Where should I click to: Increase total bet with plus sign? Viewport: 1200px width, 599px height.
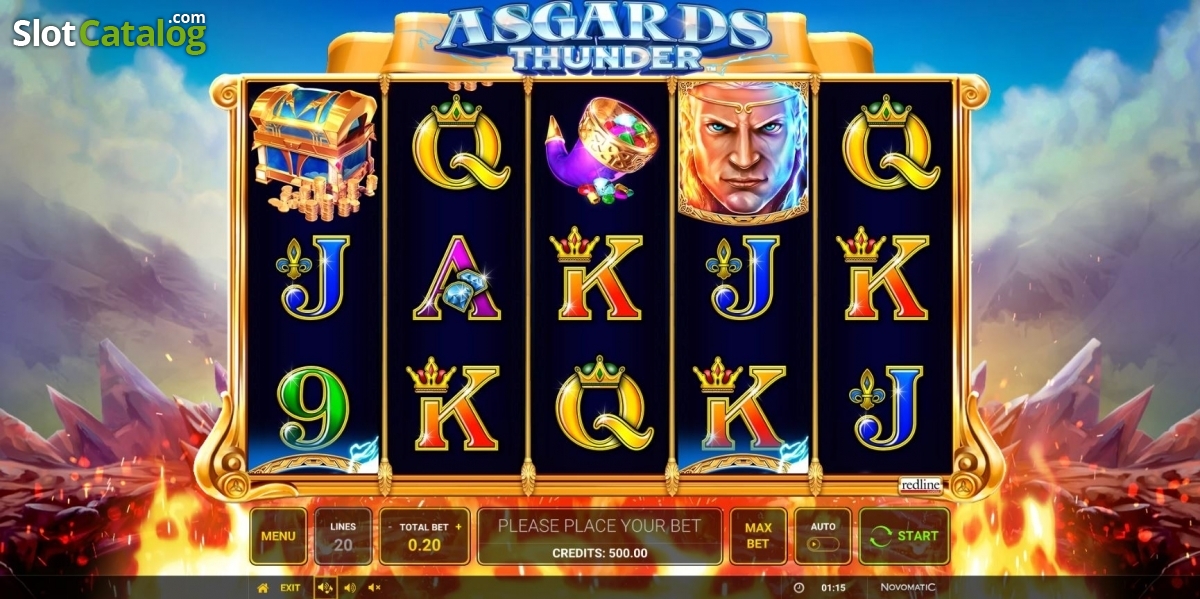pos(459,526)
